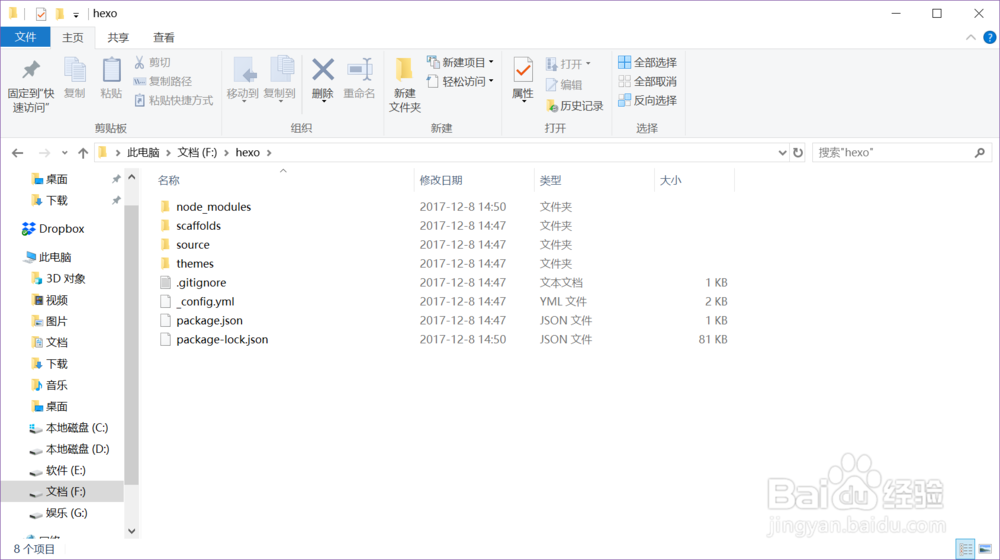Sort by the 修改日期 column header
Viewport: 1000px width, 560px height.
pyautogui.click(x=441, y=181)
